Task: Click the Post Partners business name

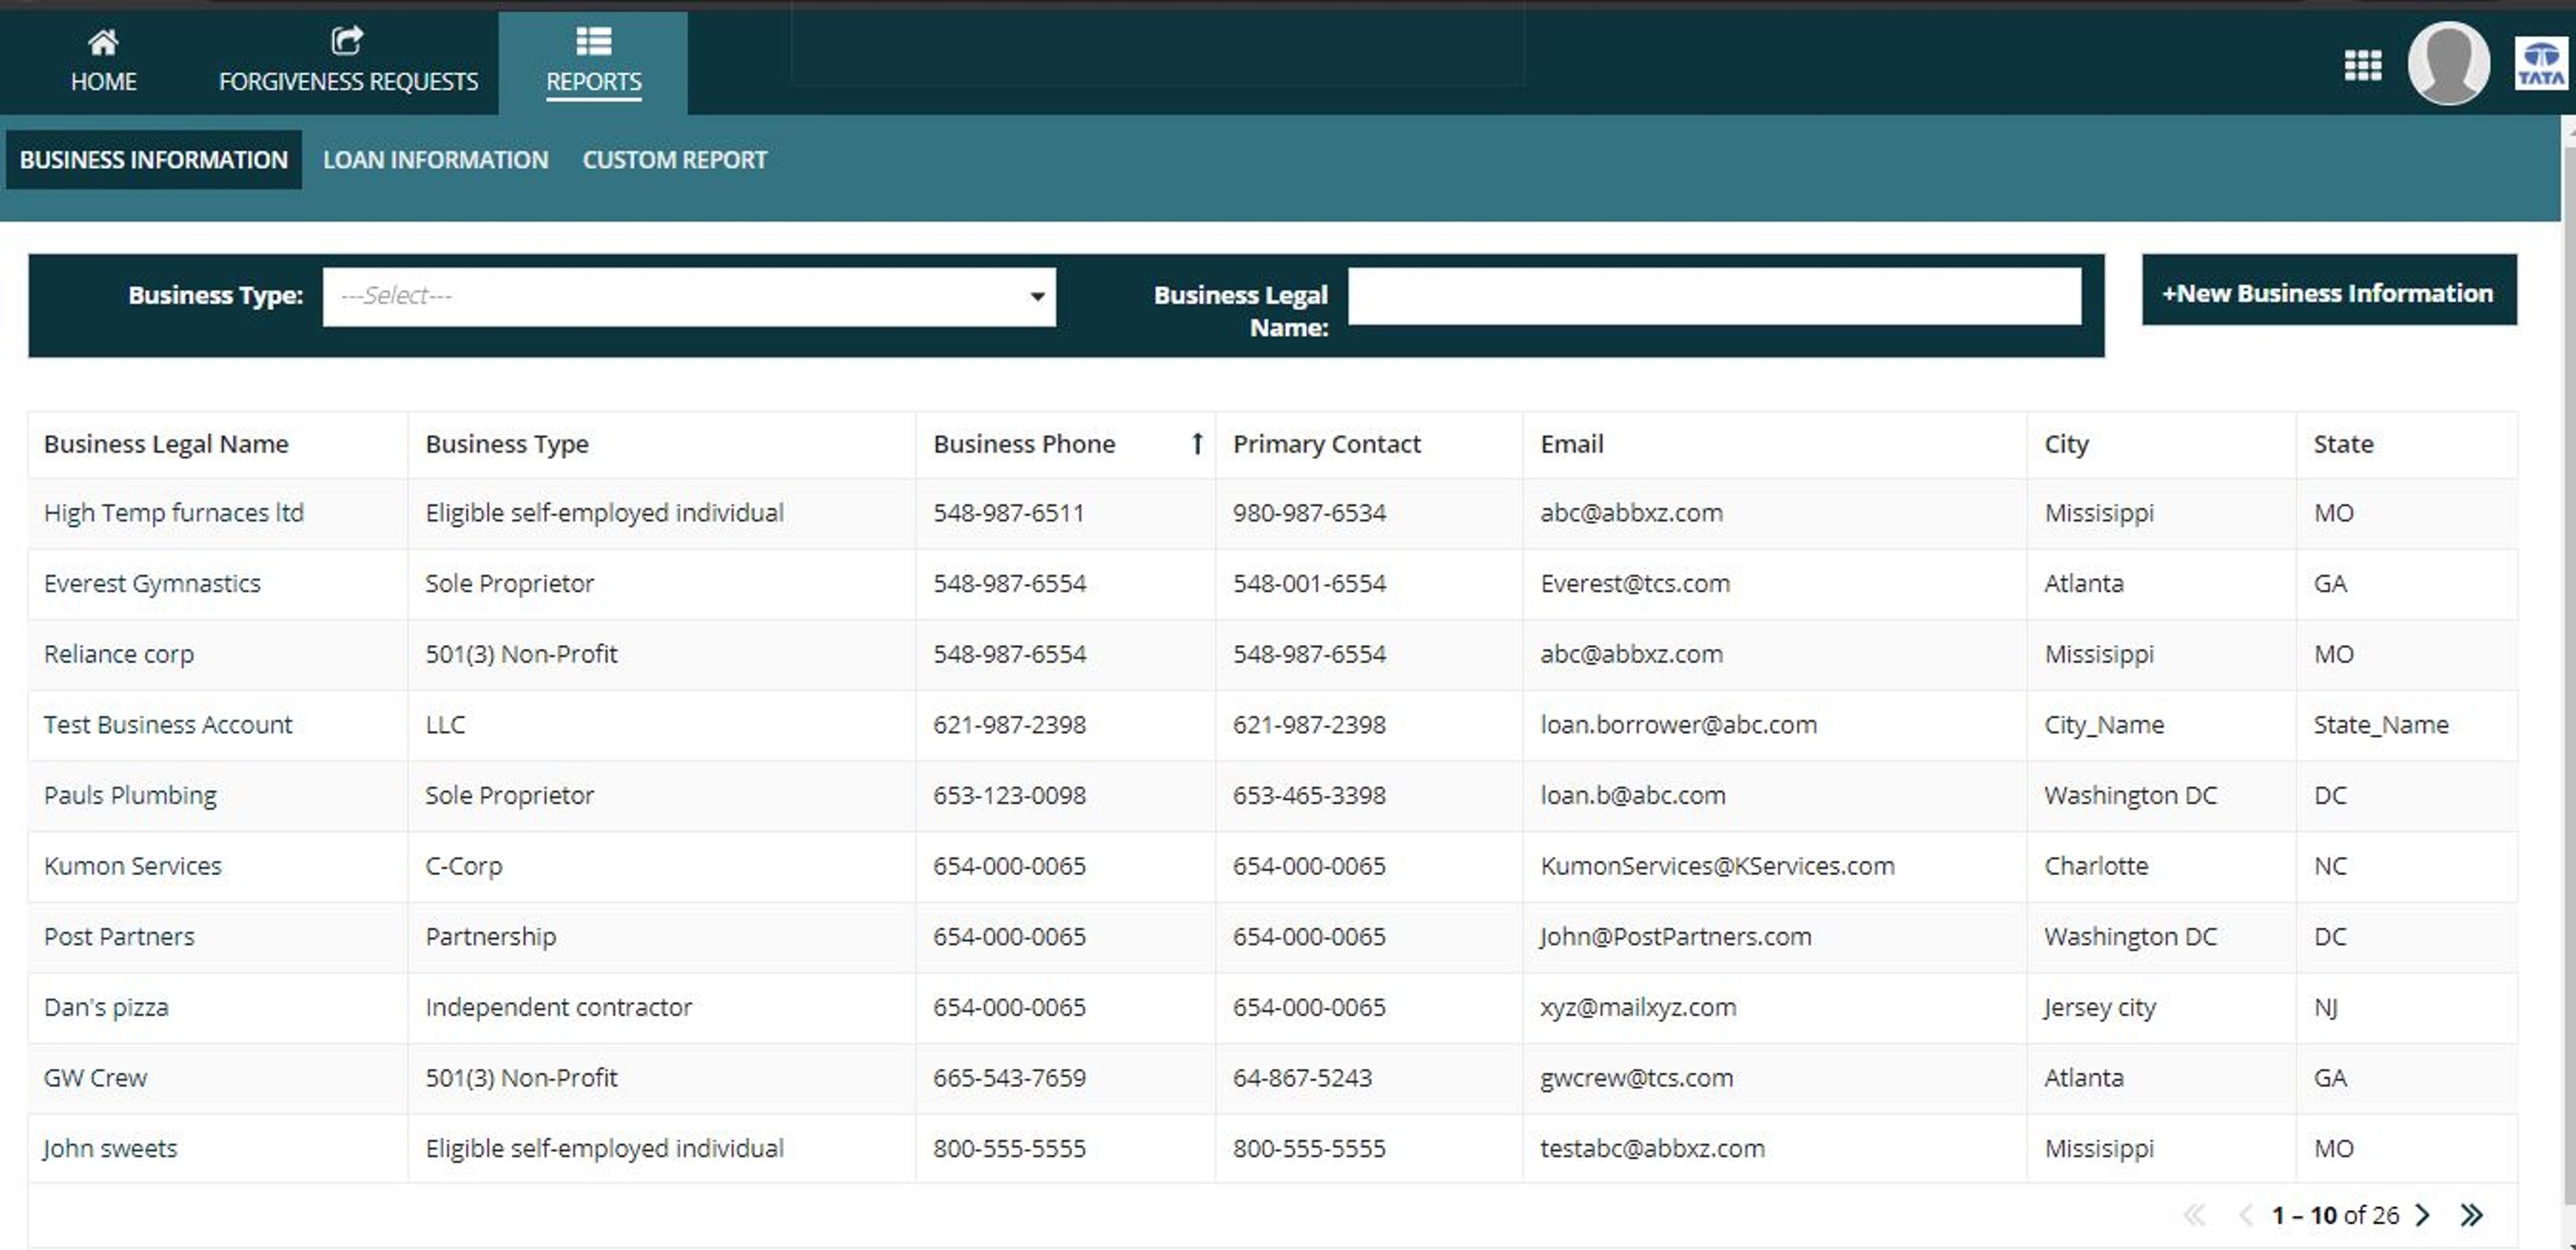Action: (x=119, y=937)
